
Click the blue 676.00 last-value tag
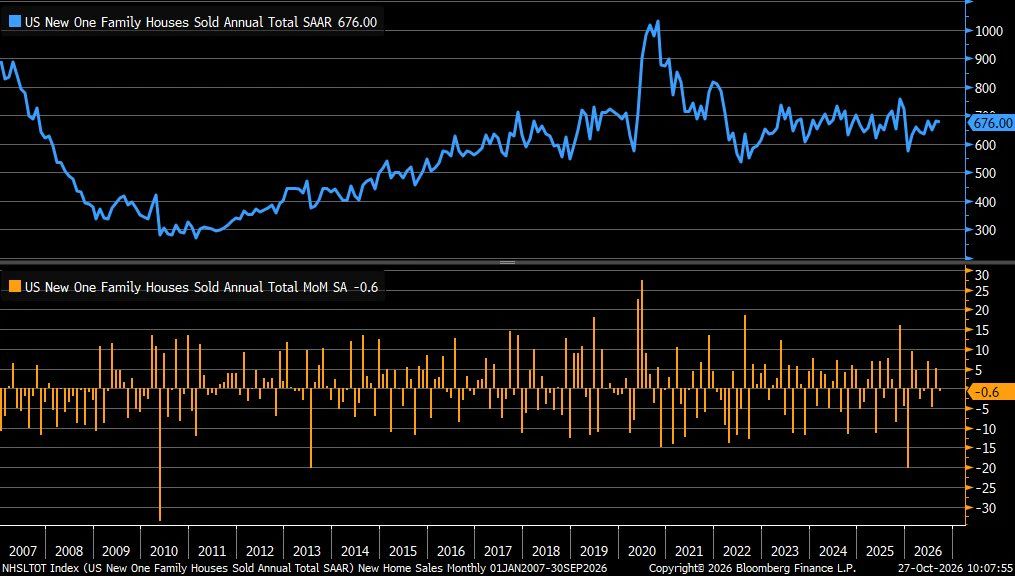(990, 122)
